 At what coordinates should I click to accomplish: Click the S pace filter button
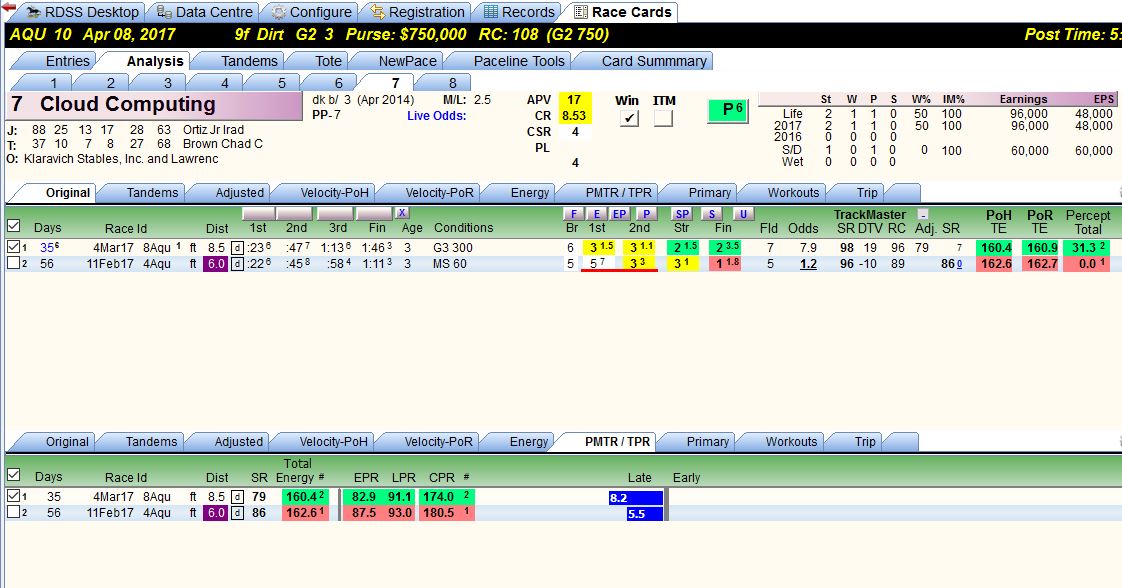pos(711,214)
